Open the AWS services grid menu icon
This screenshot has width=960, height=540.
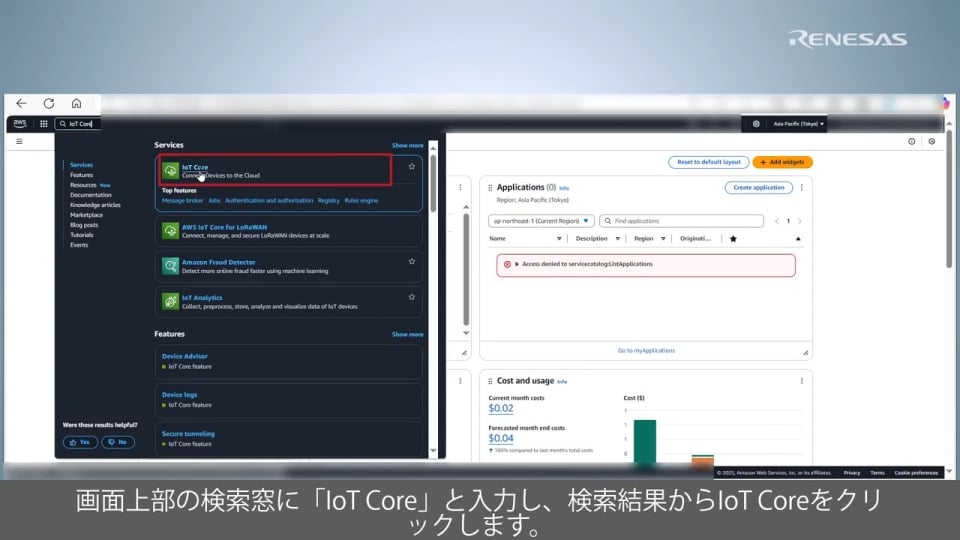pyautogui.click(x=43, y=124)
